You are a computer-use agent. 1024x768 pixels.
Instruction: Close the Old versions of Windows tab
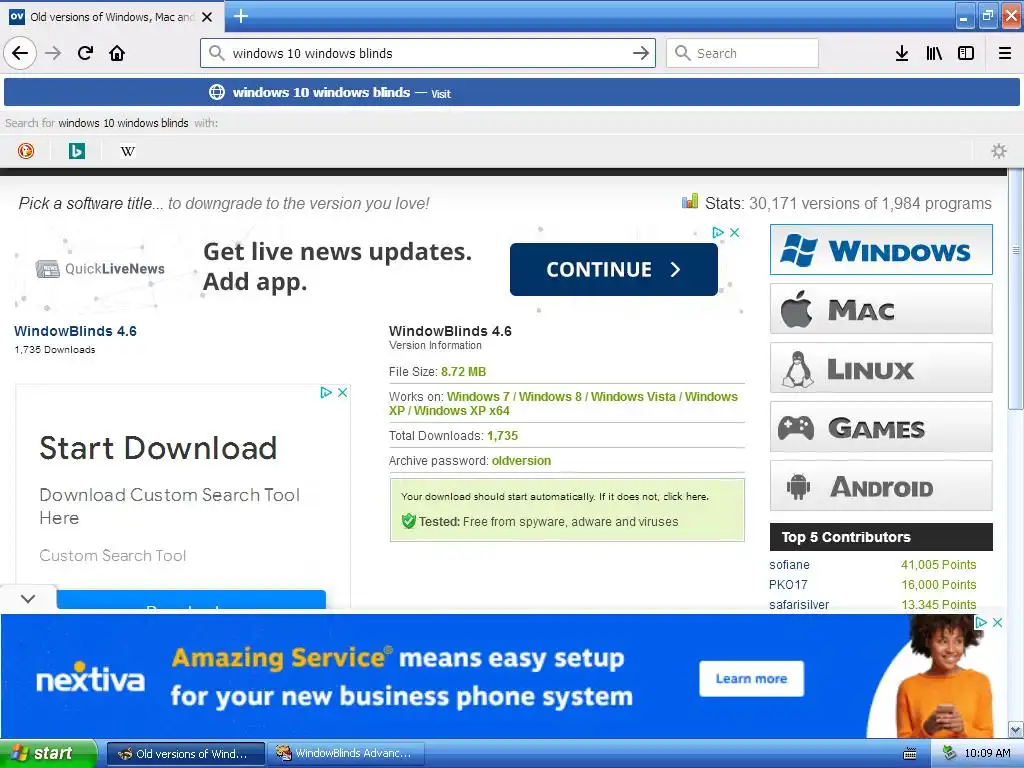click(207, 17)
